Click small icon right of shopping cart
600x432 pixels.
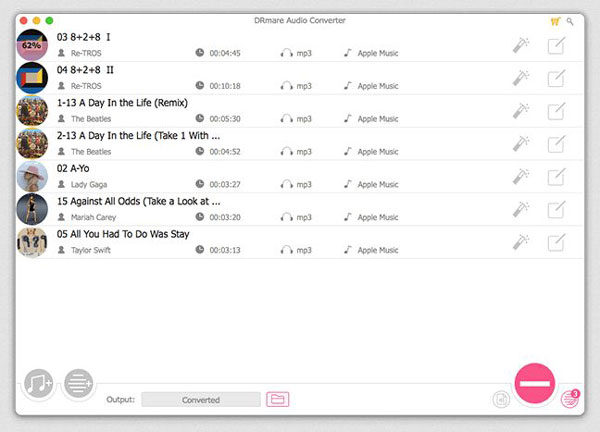[x=570, y=20]
